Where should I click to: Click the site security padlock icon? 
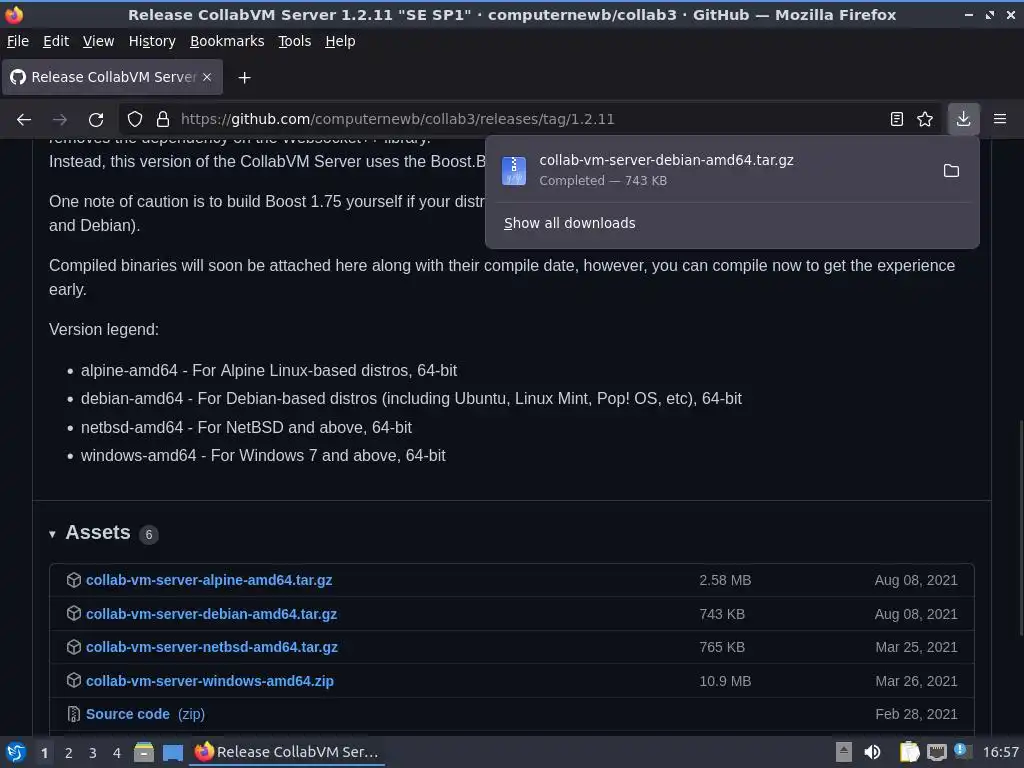(163, 119)
